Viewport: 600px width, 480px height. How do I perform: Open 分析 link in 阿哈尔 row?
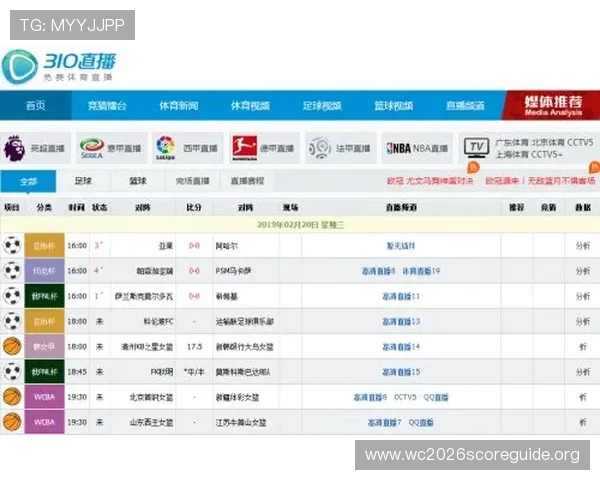tap(583, 246)
